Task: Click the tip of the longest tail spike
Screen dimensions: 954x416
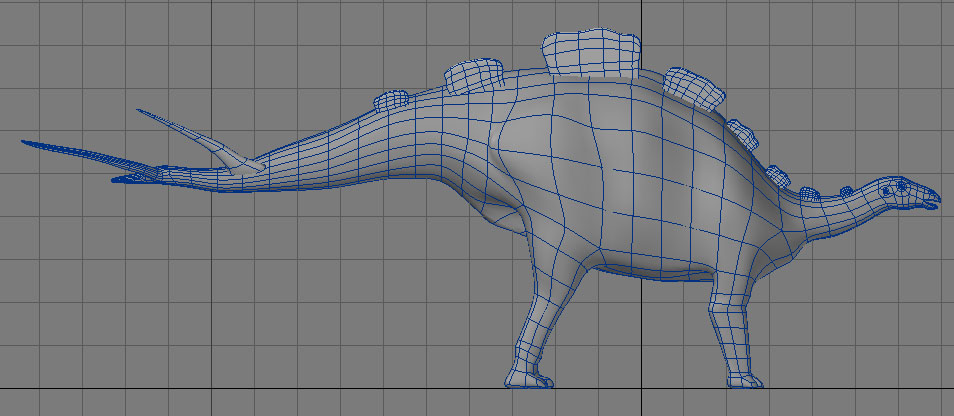Action: 25,142
